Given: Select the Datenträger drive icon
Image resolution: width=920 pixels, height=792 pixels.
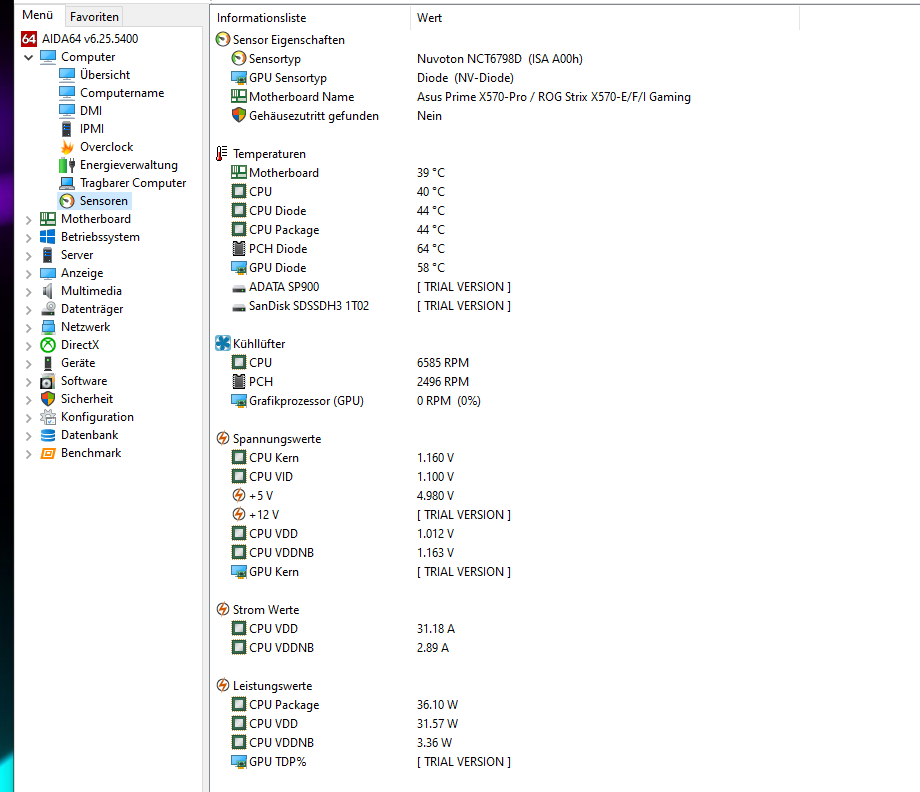Looking at the screenshot, I should pyautogui.click(x=48, y=309).
